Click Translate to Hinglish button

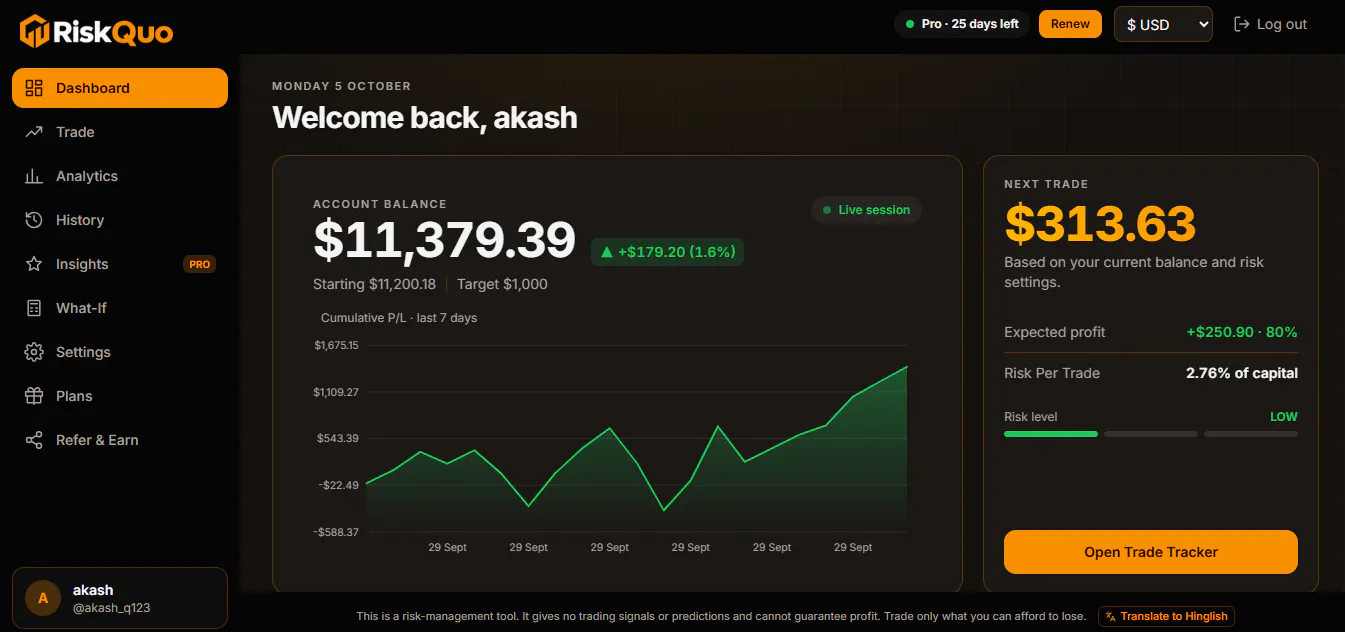point(1166,616)
